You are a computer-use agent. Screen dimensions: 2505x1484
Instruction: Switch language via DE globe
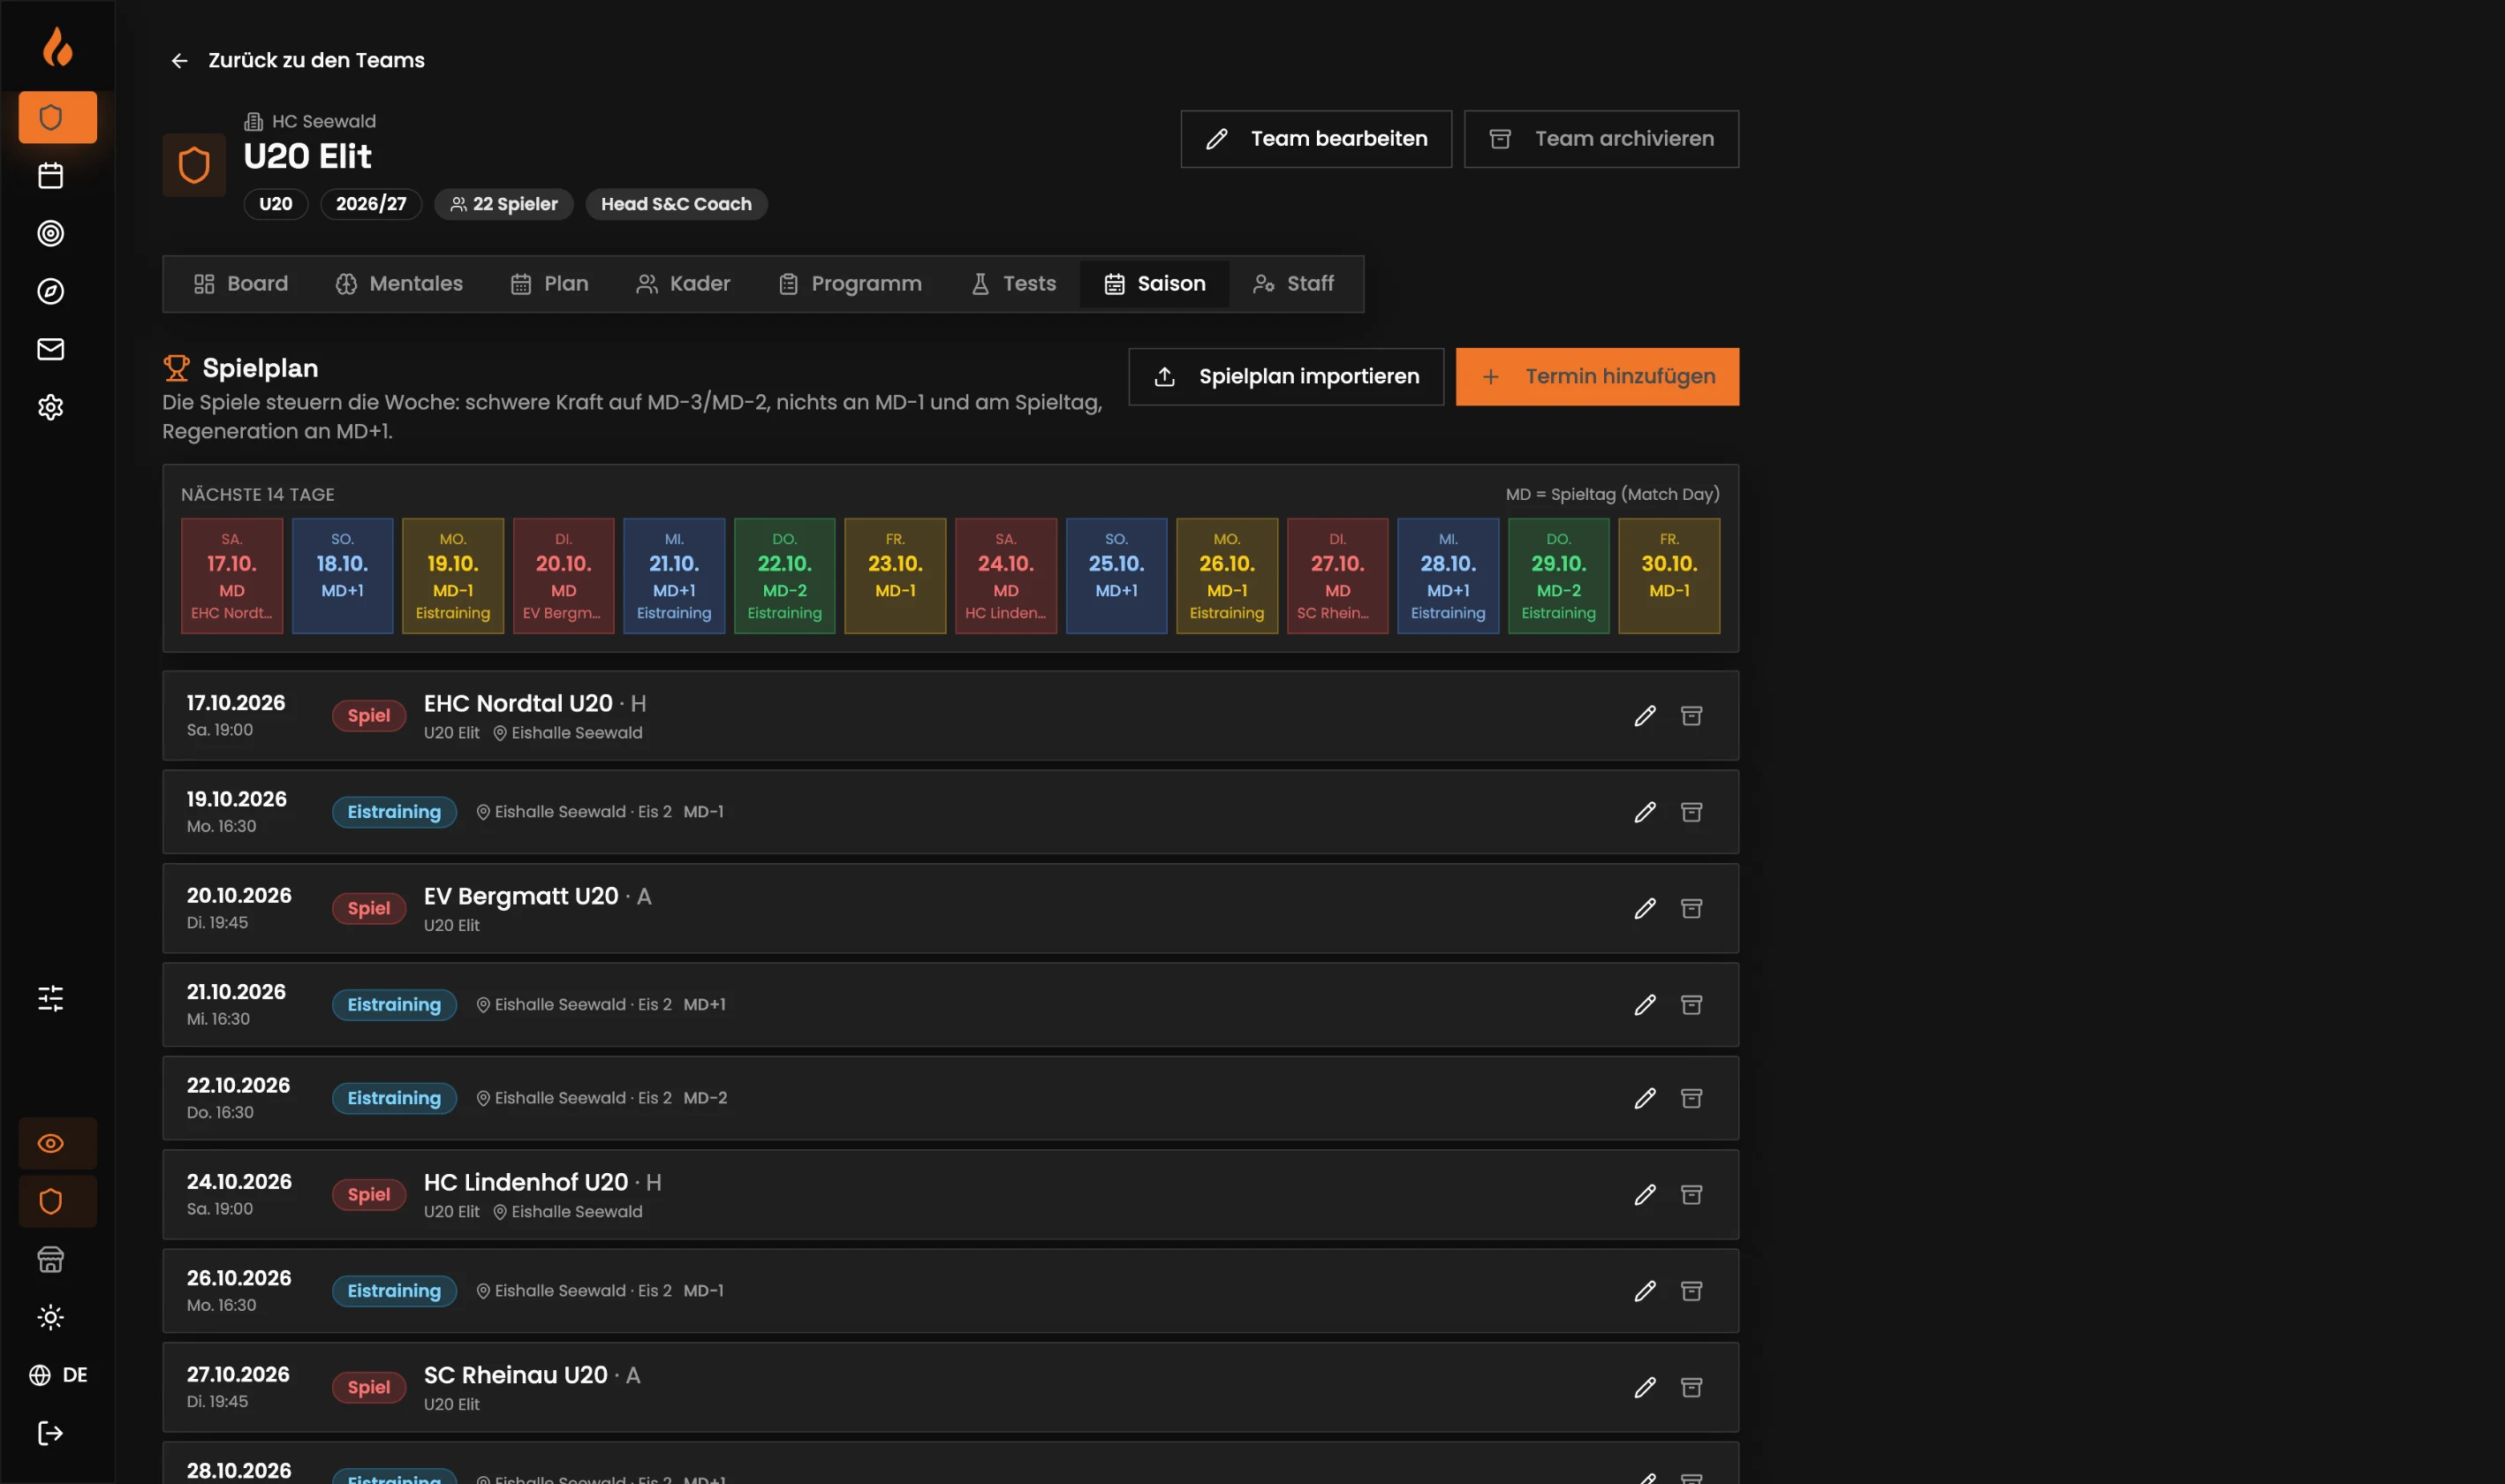tap(58, 1375)
